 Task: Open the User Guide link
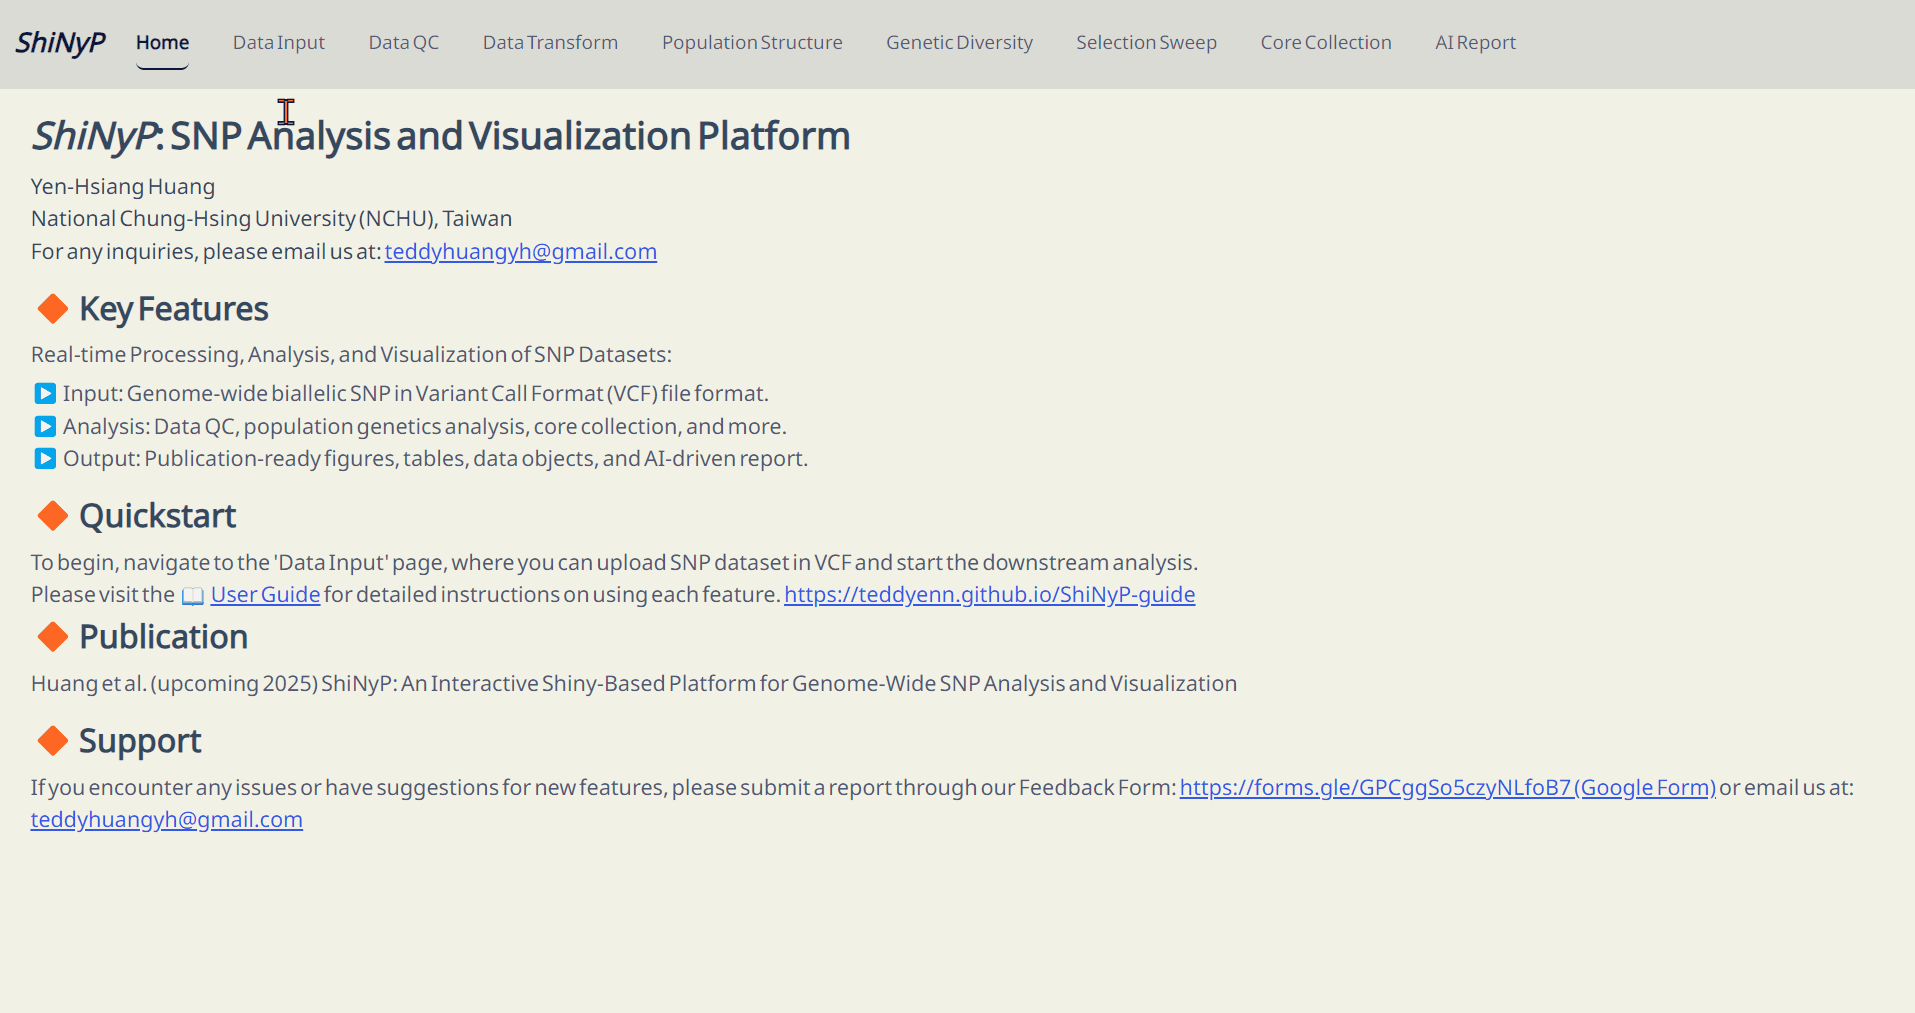[x=265, y=595]
